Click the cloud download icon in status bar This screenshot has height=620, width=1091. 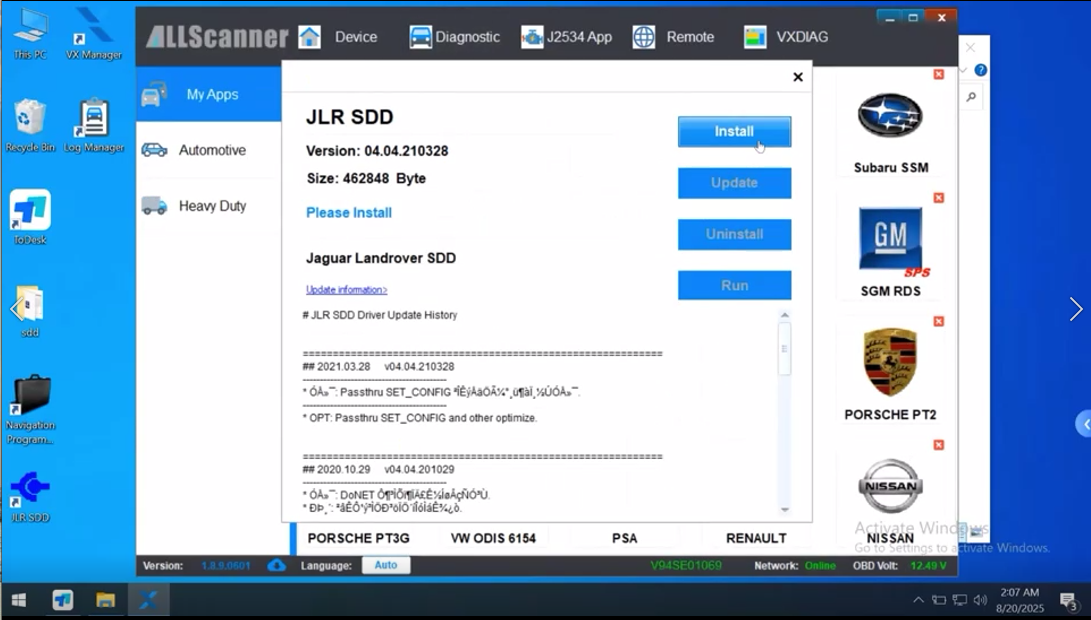(276, 566)
